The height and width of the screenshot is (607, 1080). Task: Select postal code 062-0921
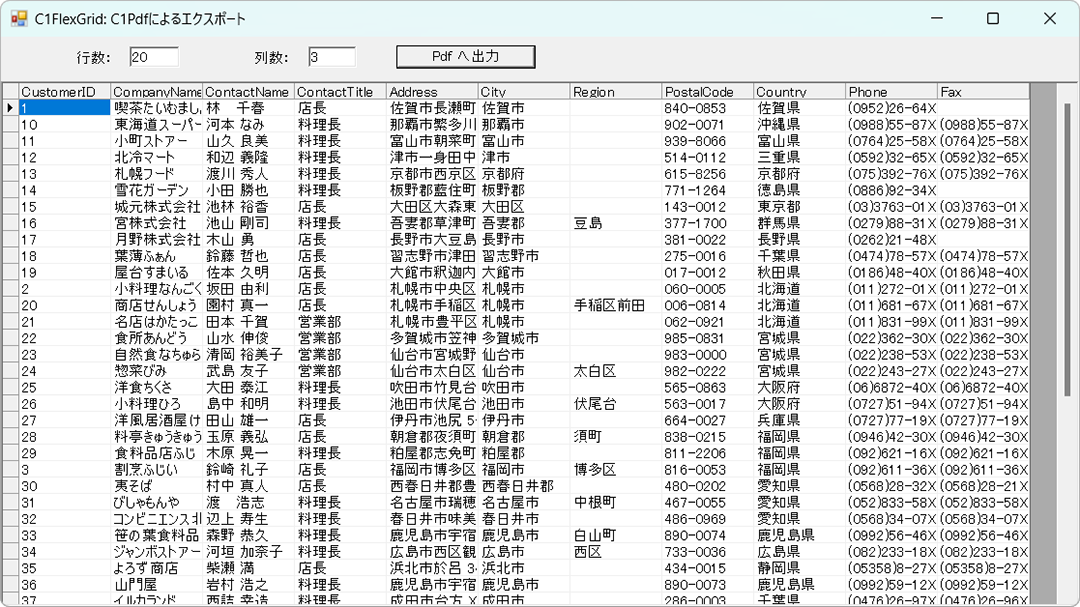[x=707, y=322]
